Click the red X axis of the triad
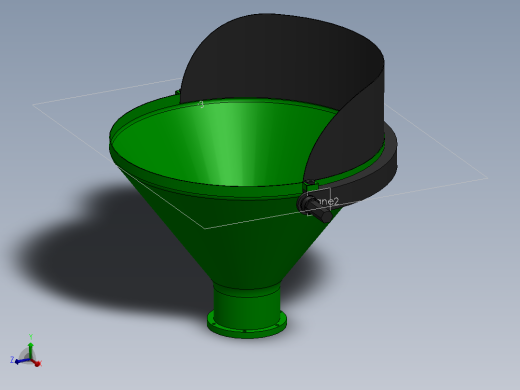Viewport: 520px width, 390px height. (x=36, y=362)
